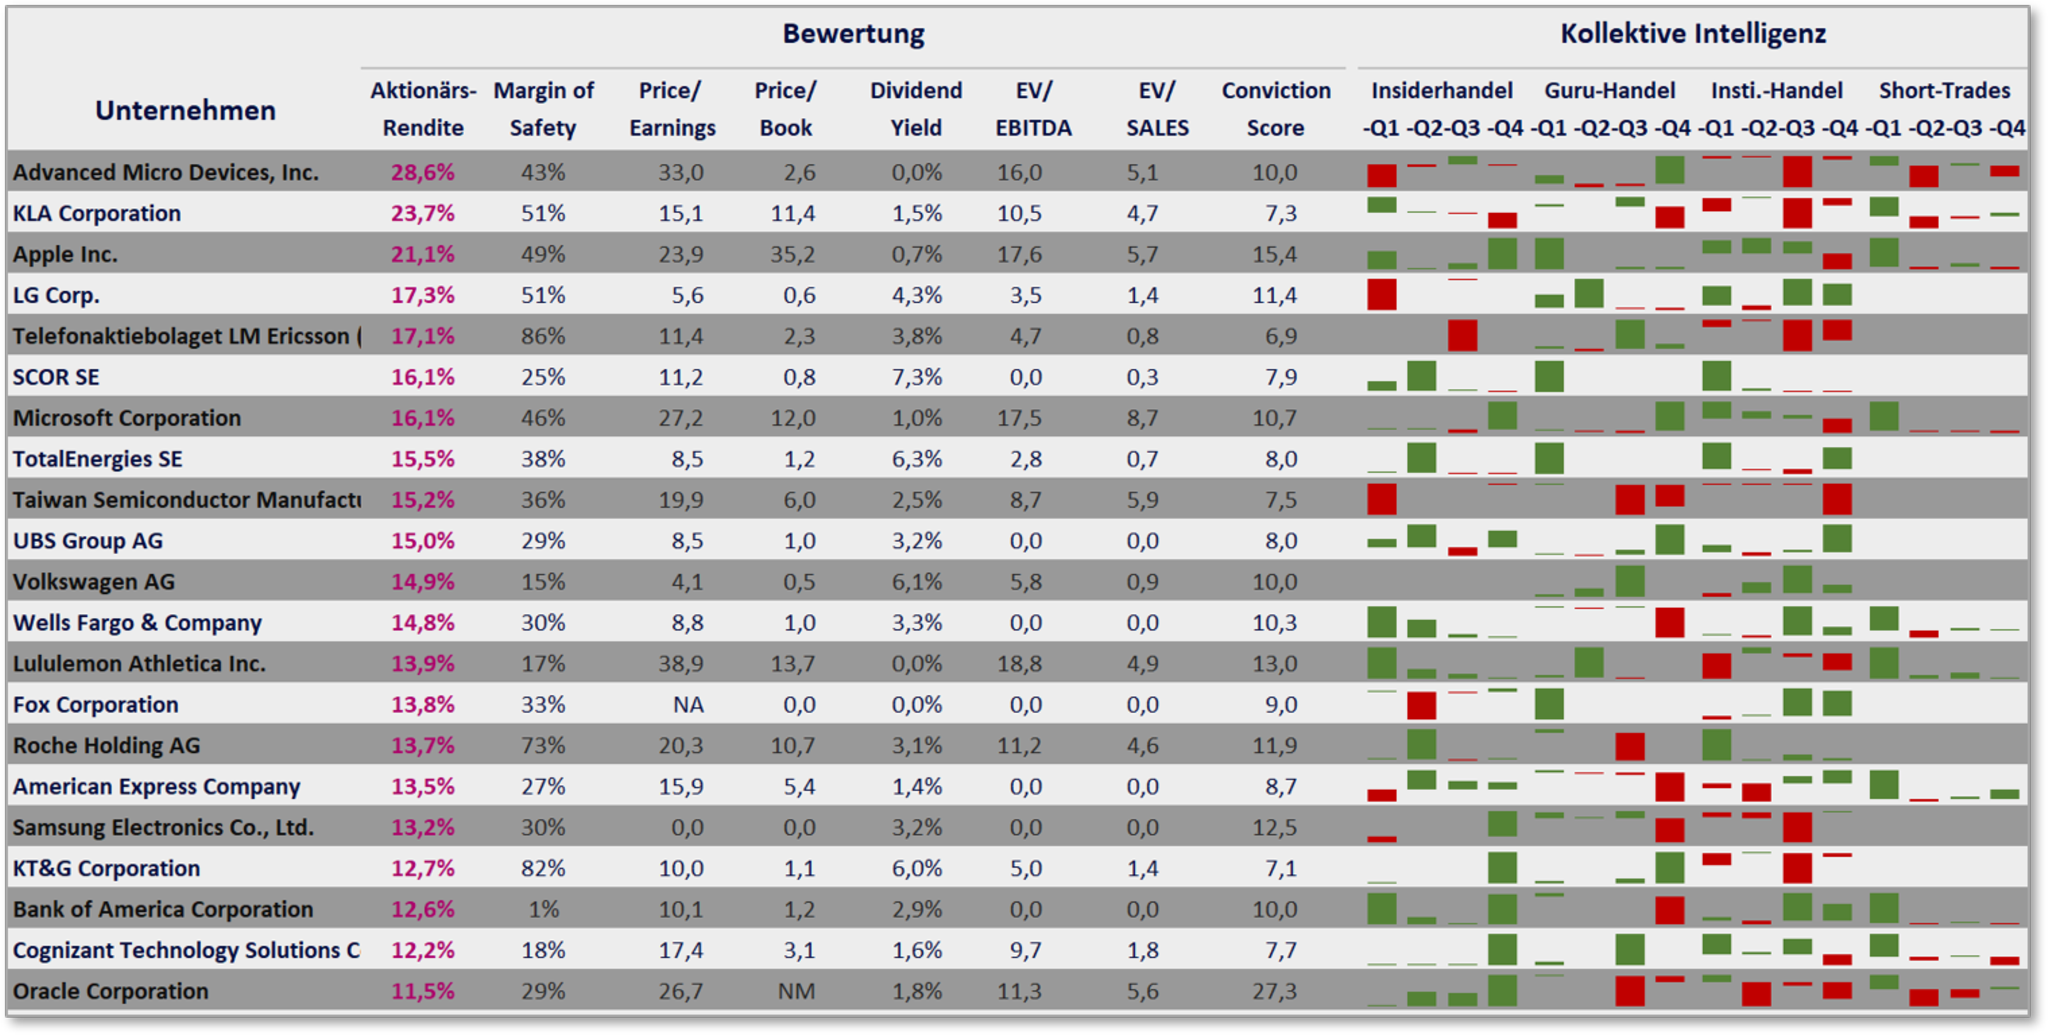
Task: Select Apple Inc. in the company list
Action: (x=65, y=254)
